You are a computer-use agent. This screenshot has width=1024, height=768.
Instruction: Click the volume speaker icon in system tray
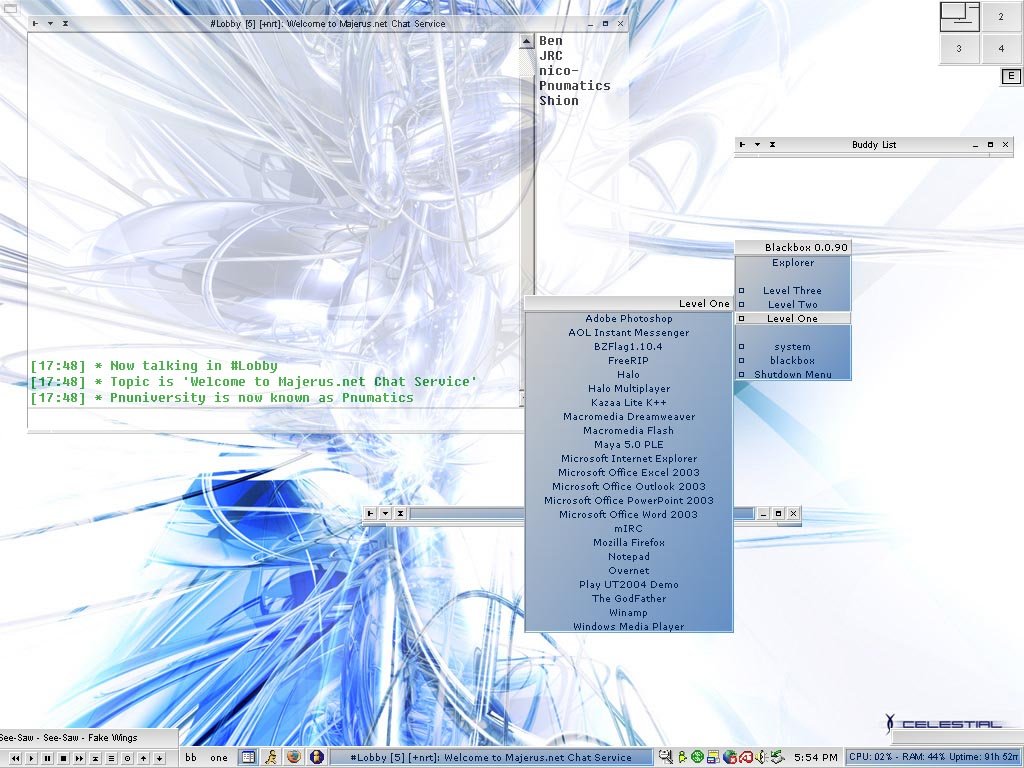[x=760, y=758]
